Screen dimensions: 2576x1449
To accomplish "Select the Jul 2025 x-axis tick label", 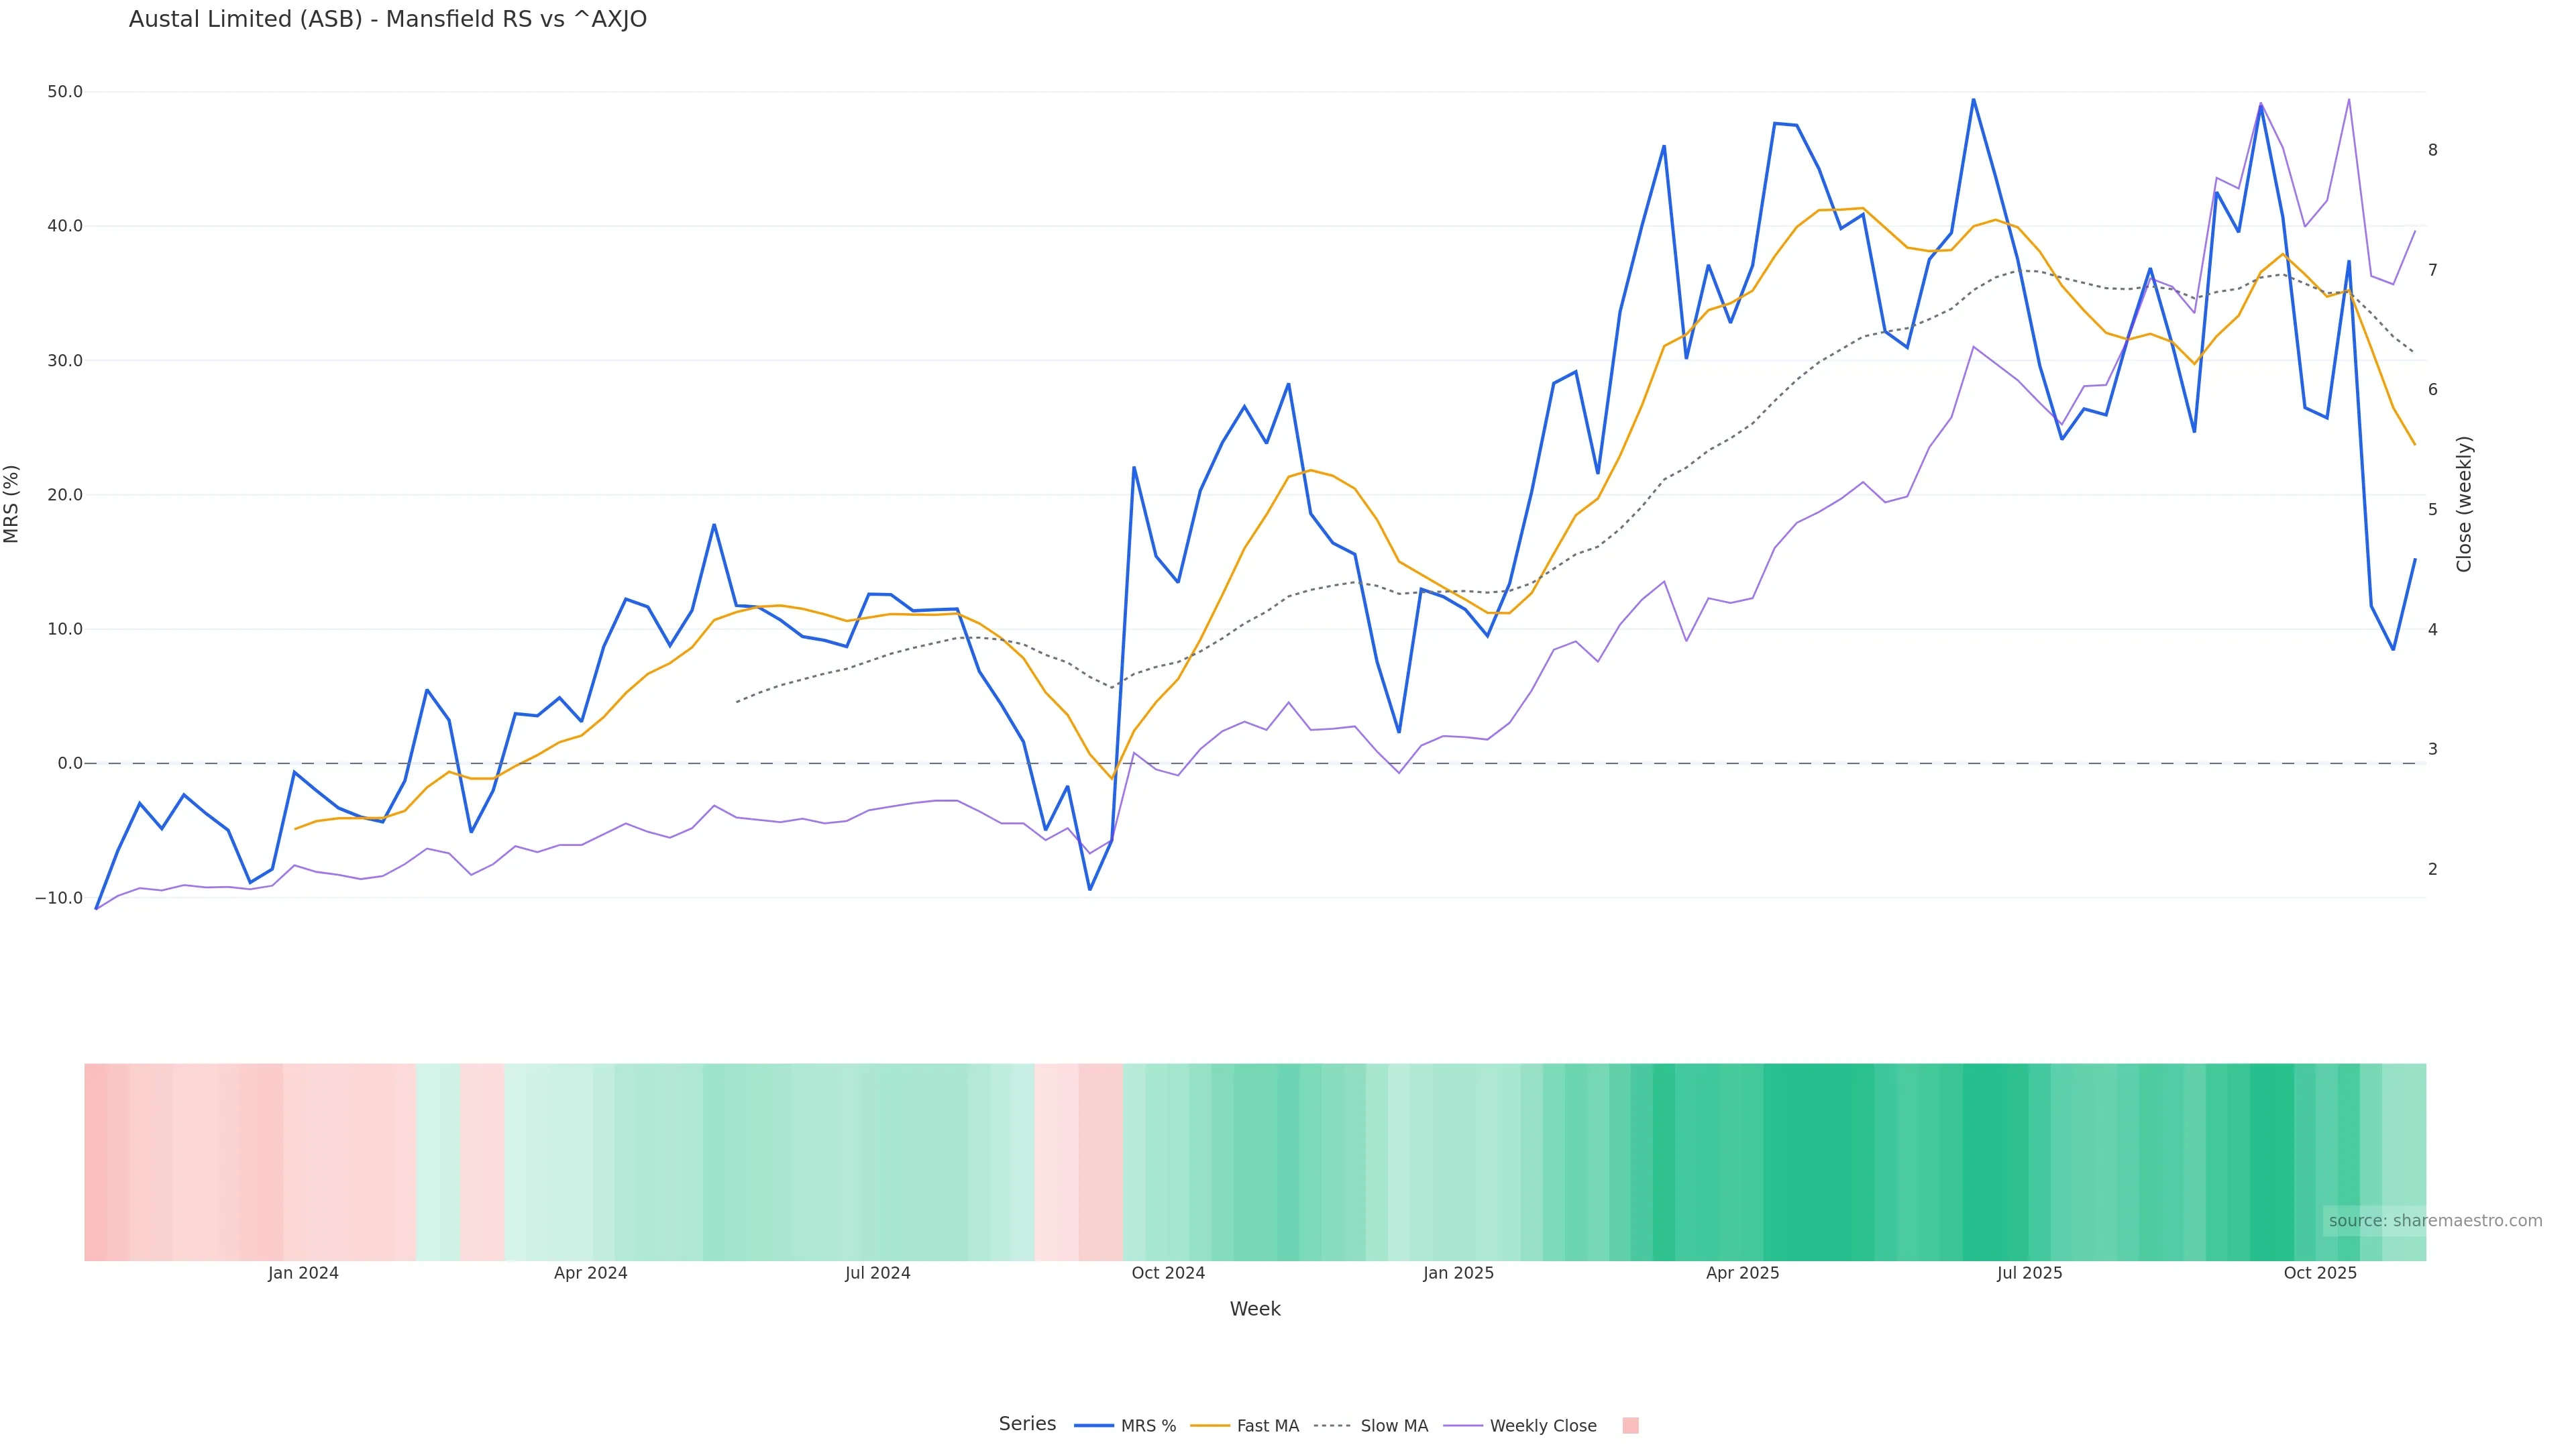I will pyautogui.click(x=2029, y=1273).
